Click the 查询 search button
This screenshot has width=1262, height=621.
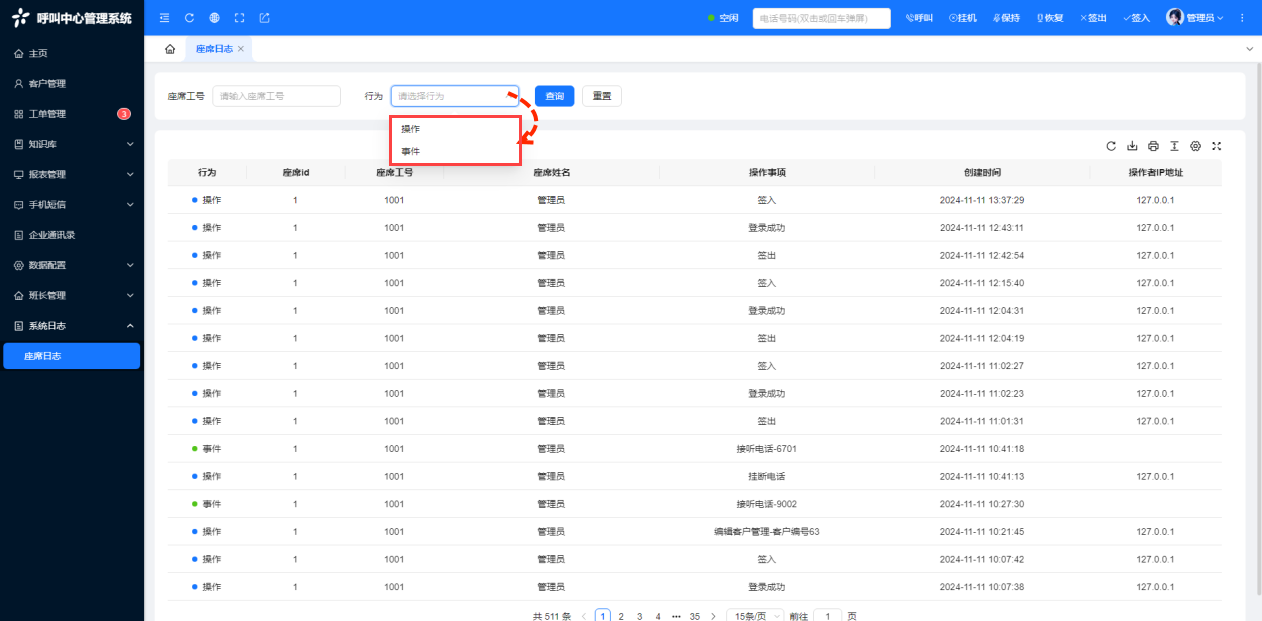point(554,96)
